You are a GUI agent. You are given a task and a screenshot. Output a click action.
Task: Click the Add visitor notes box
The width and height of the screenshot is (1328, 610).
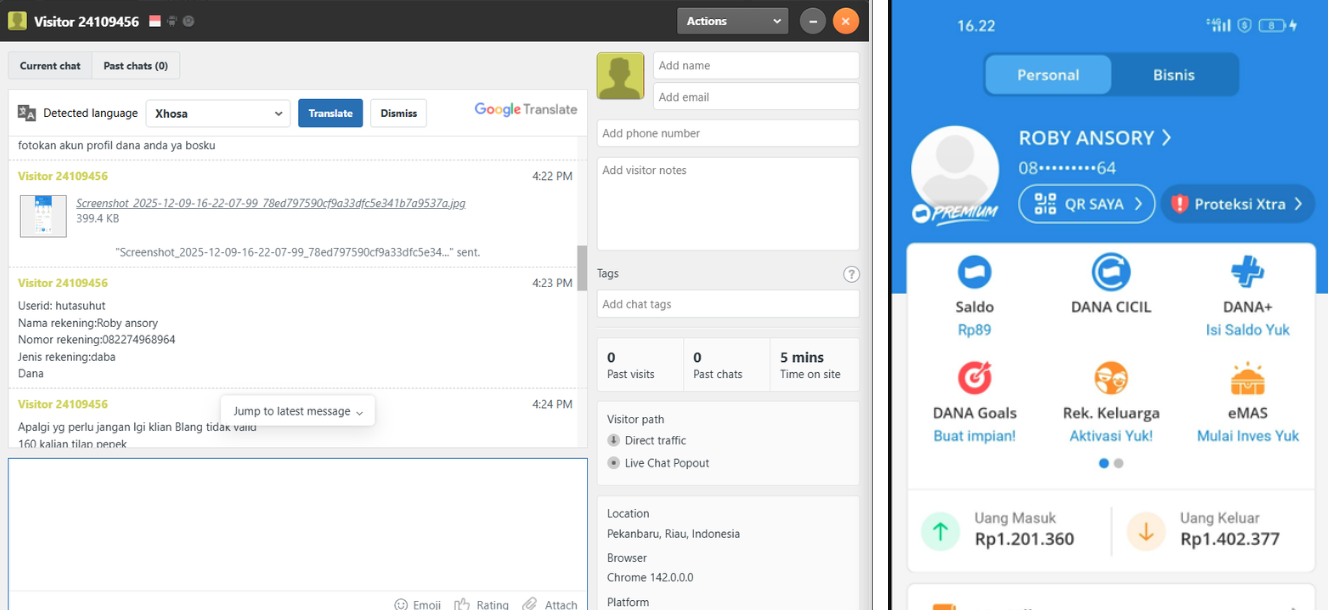click(728, 203)
